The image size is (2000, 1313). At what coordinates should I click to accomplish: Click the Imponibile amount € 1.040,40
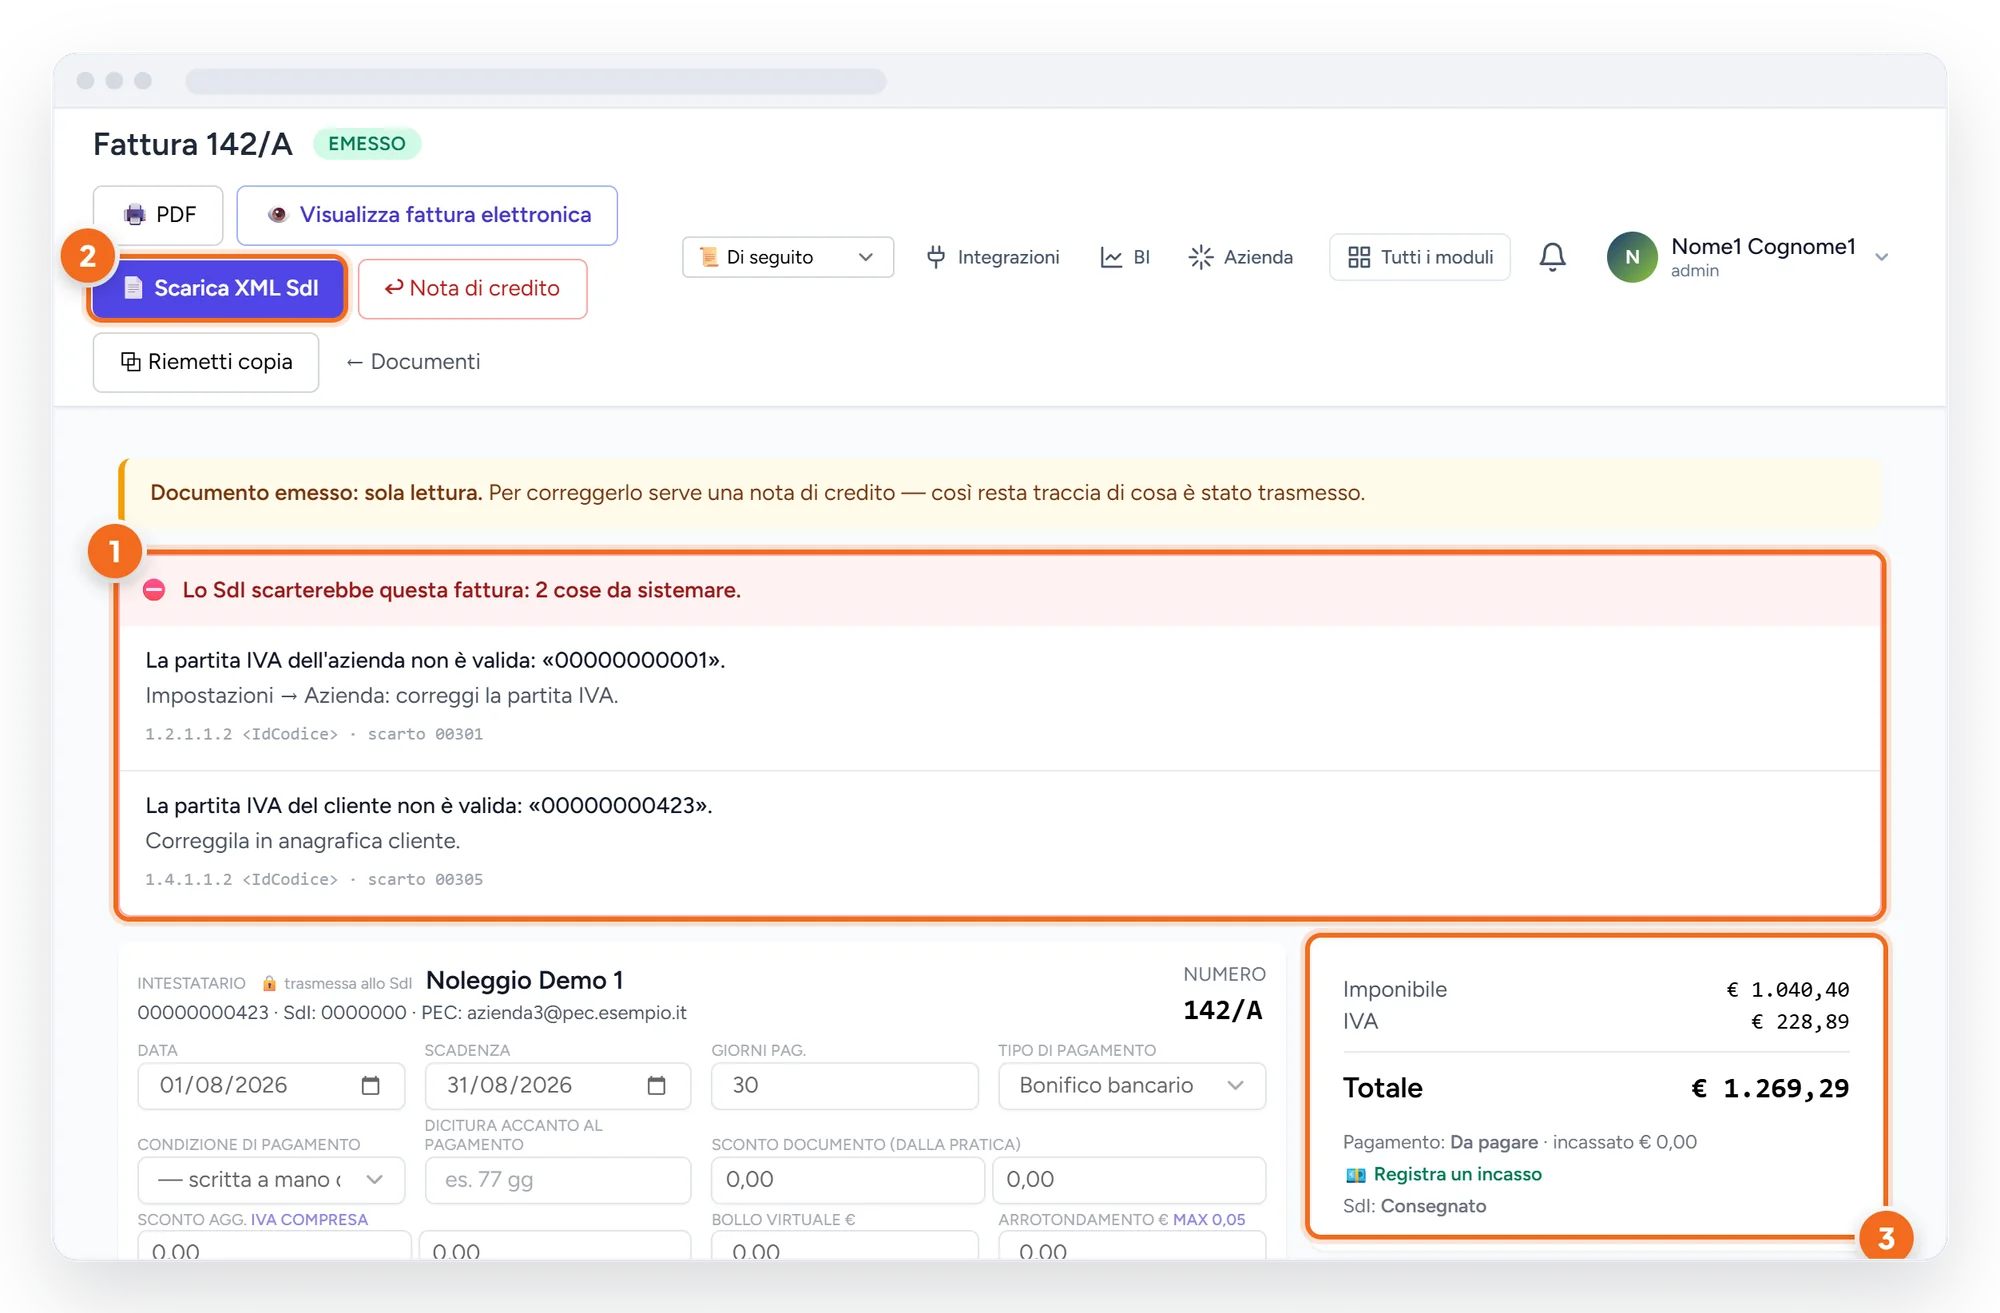(x=1788, y=990)
